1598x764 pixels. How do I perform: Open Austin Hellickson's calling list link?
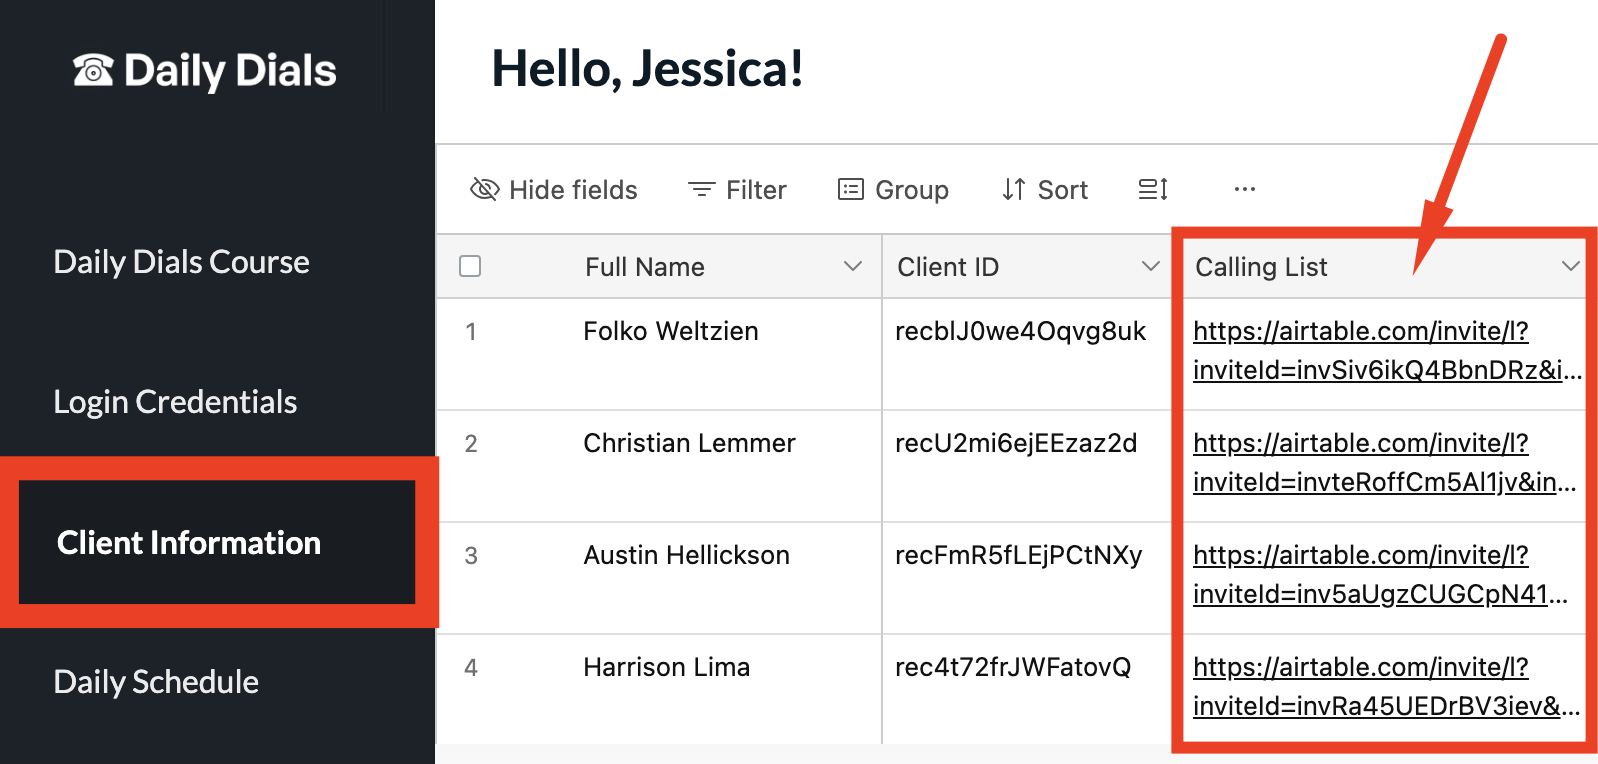[1380, 574]
